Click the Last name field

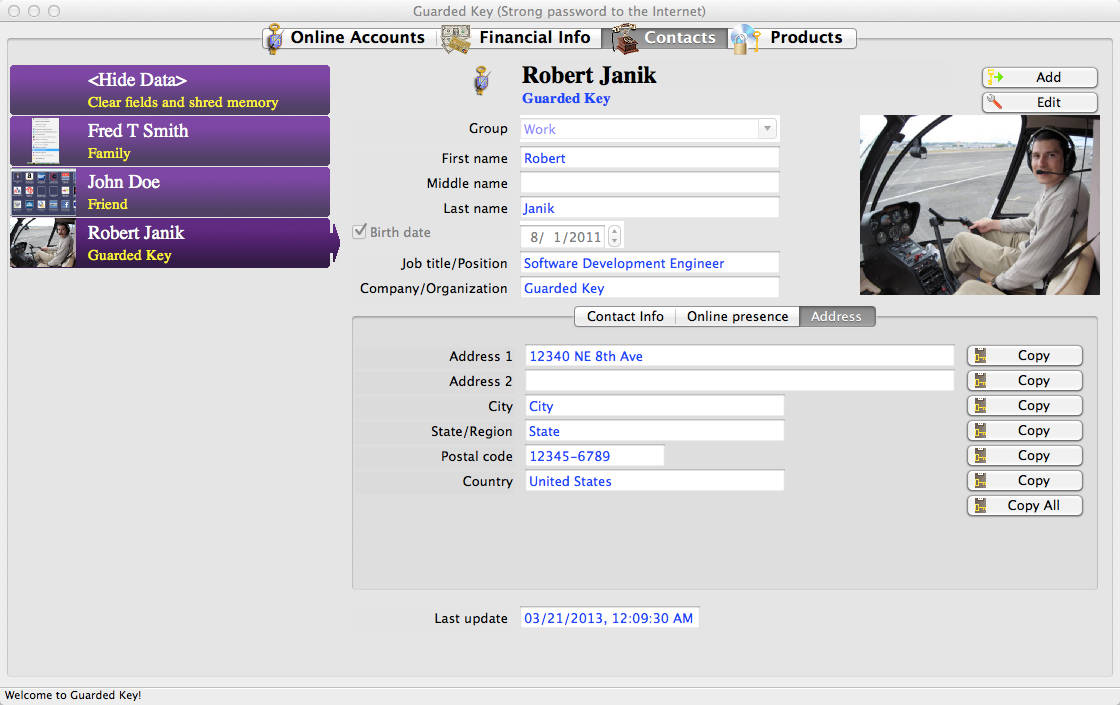pos(649,209)
